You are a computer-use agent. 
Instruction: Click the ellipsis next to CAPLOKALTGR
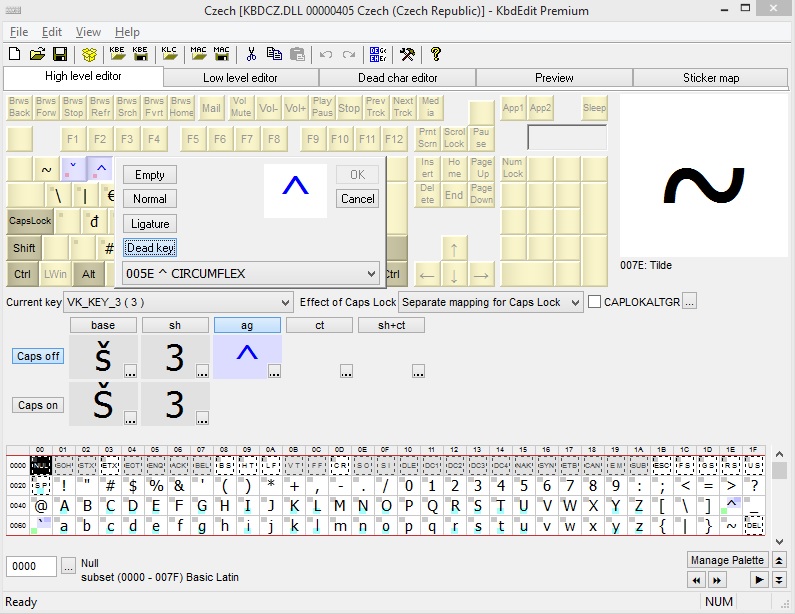689,301
